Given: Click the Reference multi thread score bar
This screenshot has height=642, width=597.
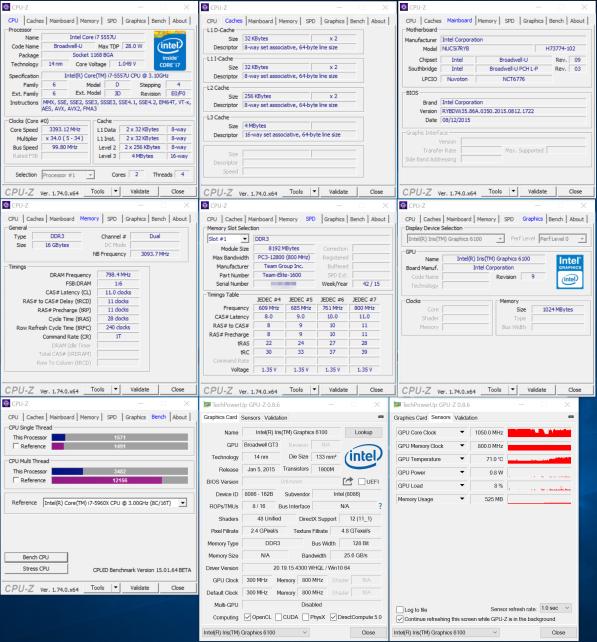Looking at the screenshot, I should tap(120, 480).
